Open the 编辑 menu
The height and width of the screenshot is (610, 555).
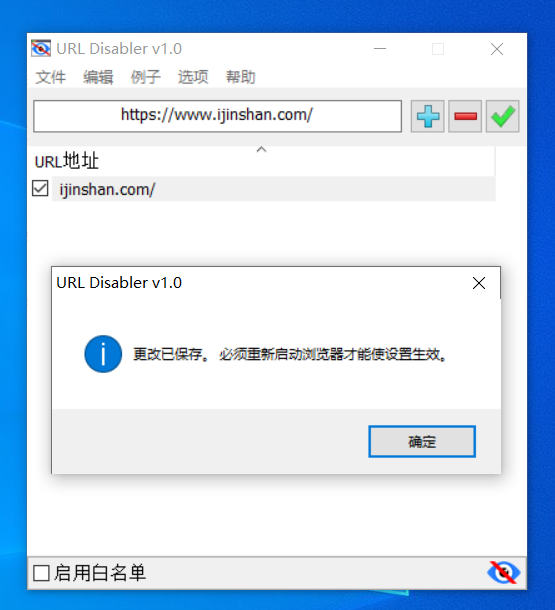click(x=98, y=77)
